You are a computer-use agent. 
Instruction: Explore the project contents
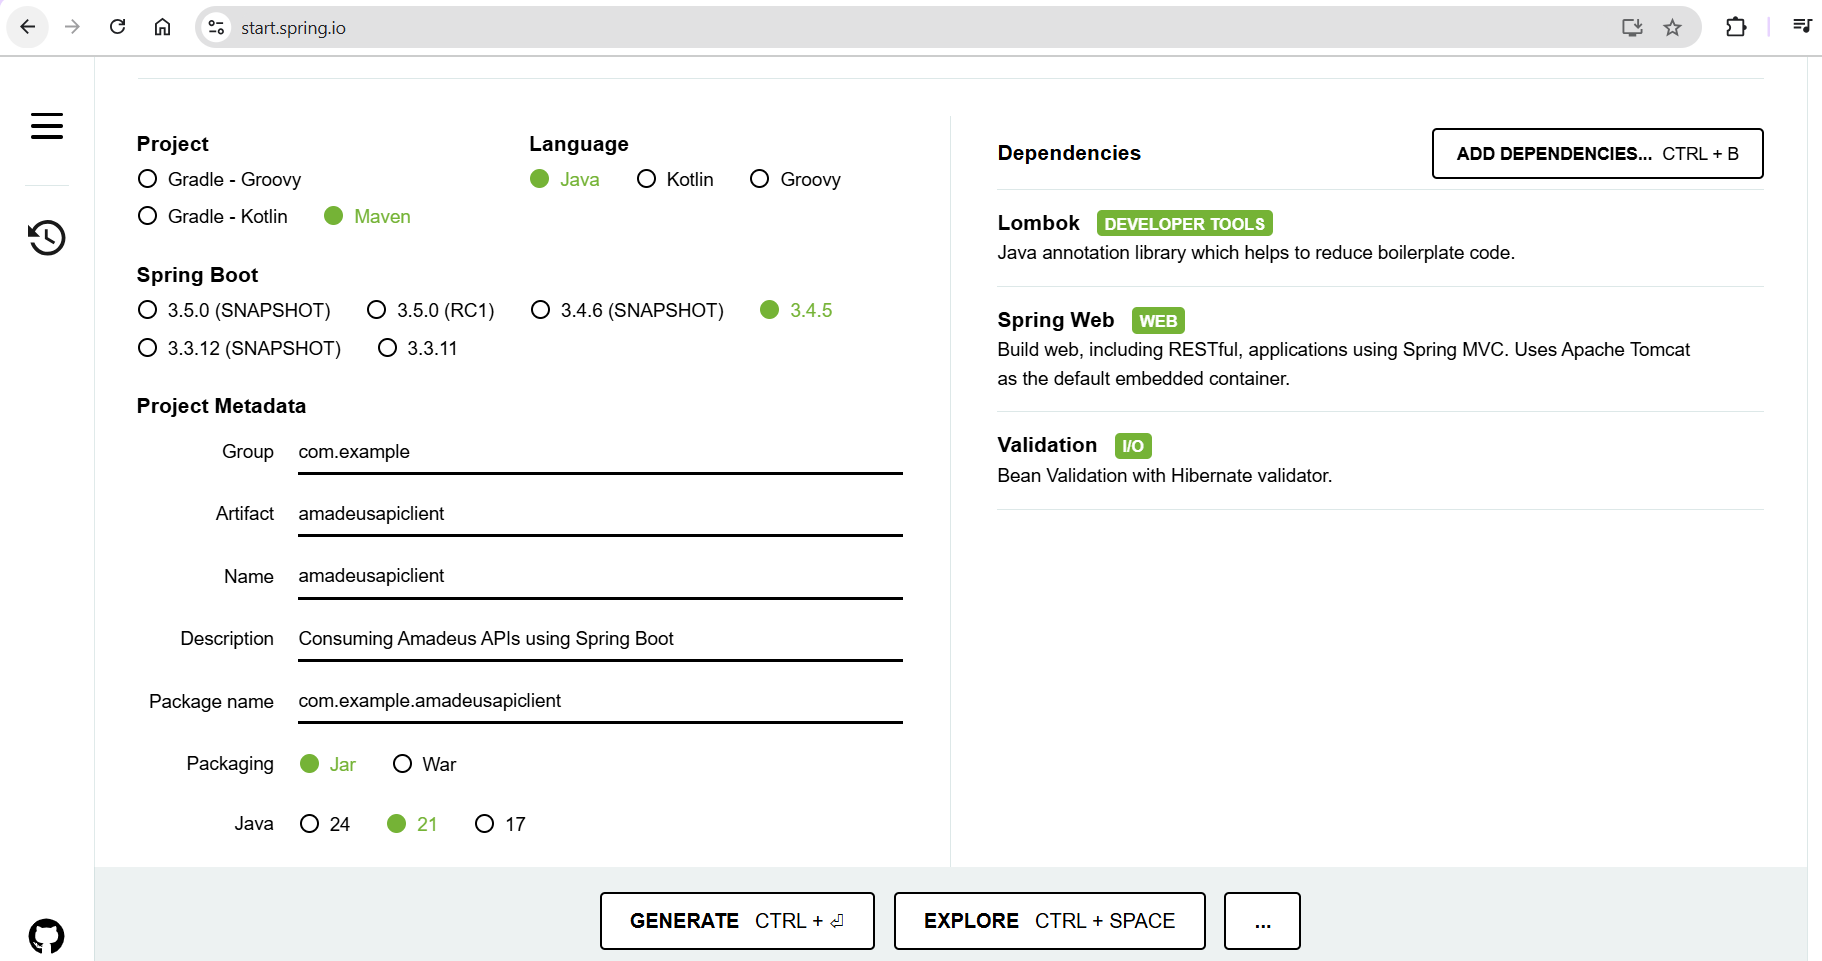coord(1049,921)
